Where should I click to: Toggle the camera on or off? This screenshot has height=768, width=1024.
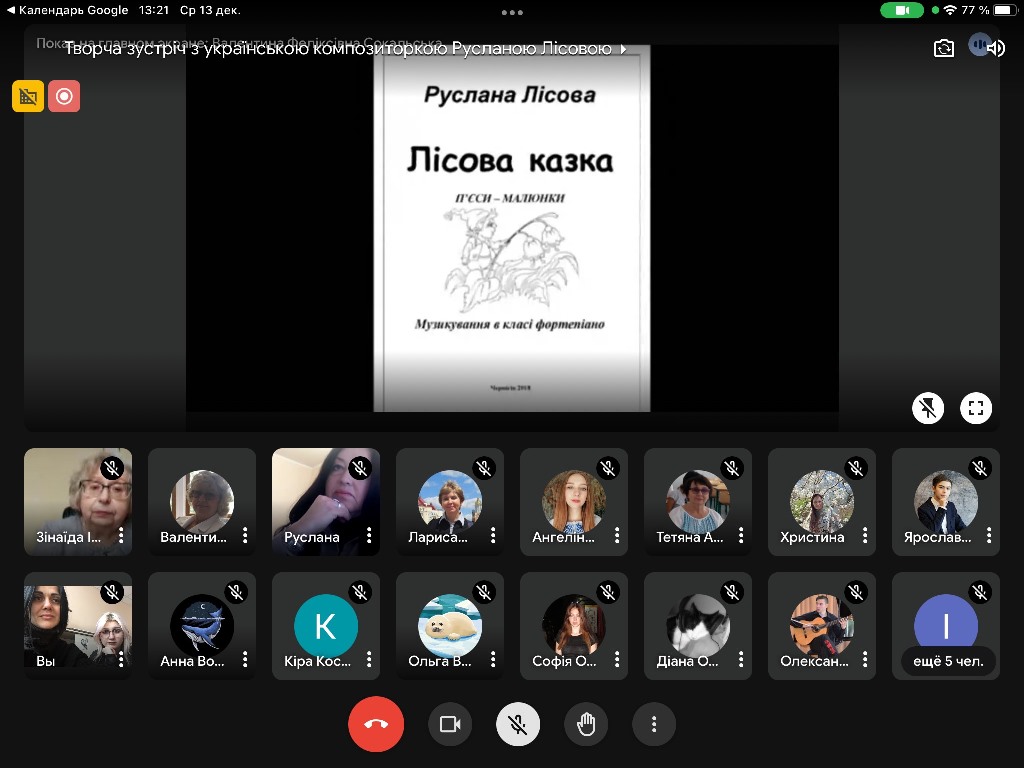tap(450, 724)
